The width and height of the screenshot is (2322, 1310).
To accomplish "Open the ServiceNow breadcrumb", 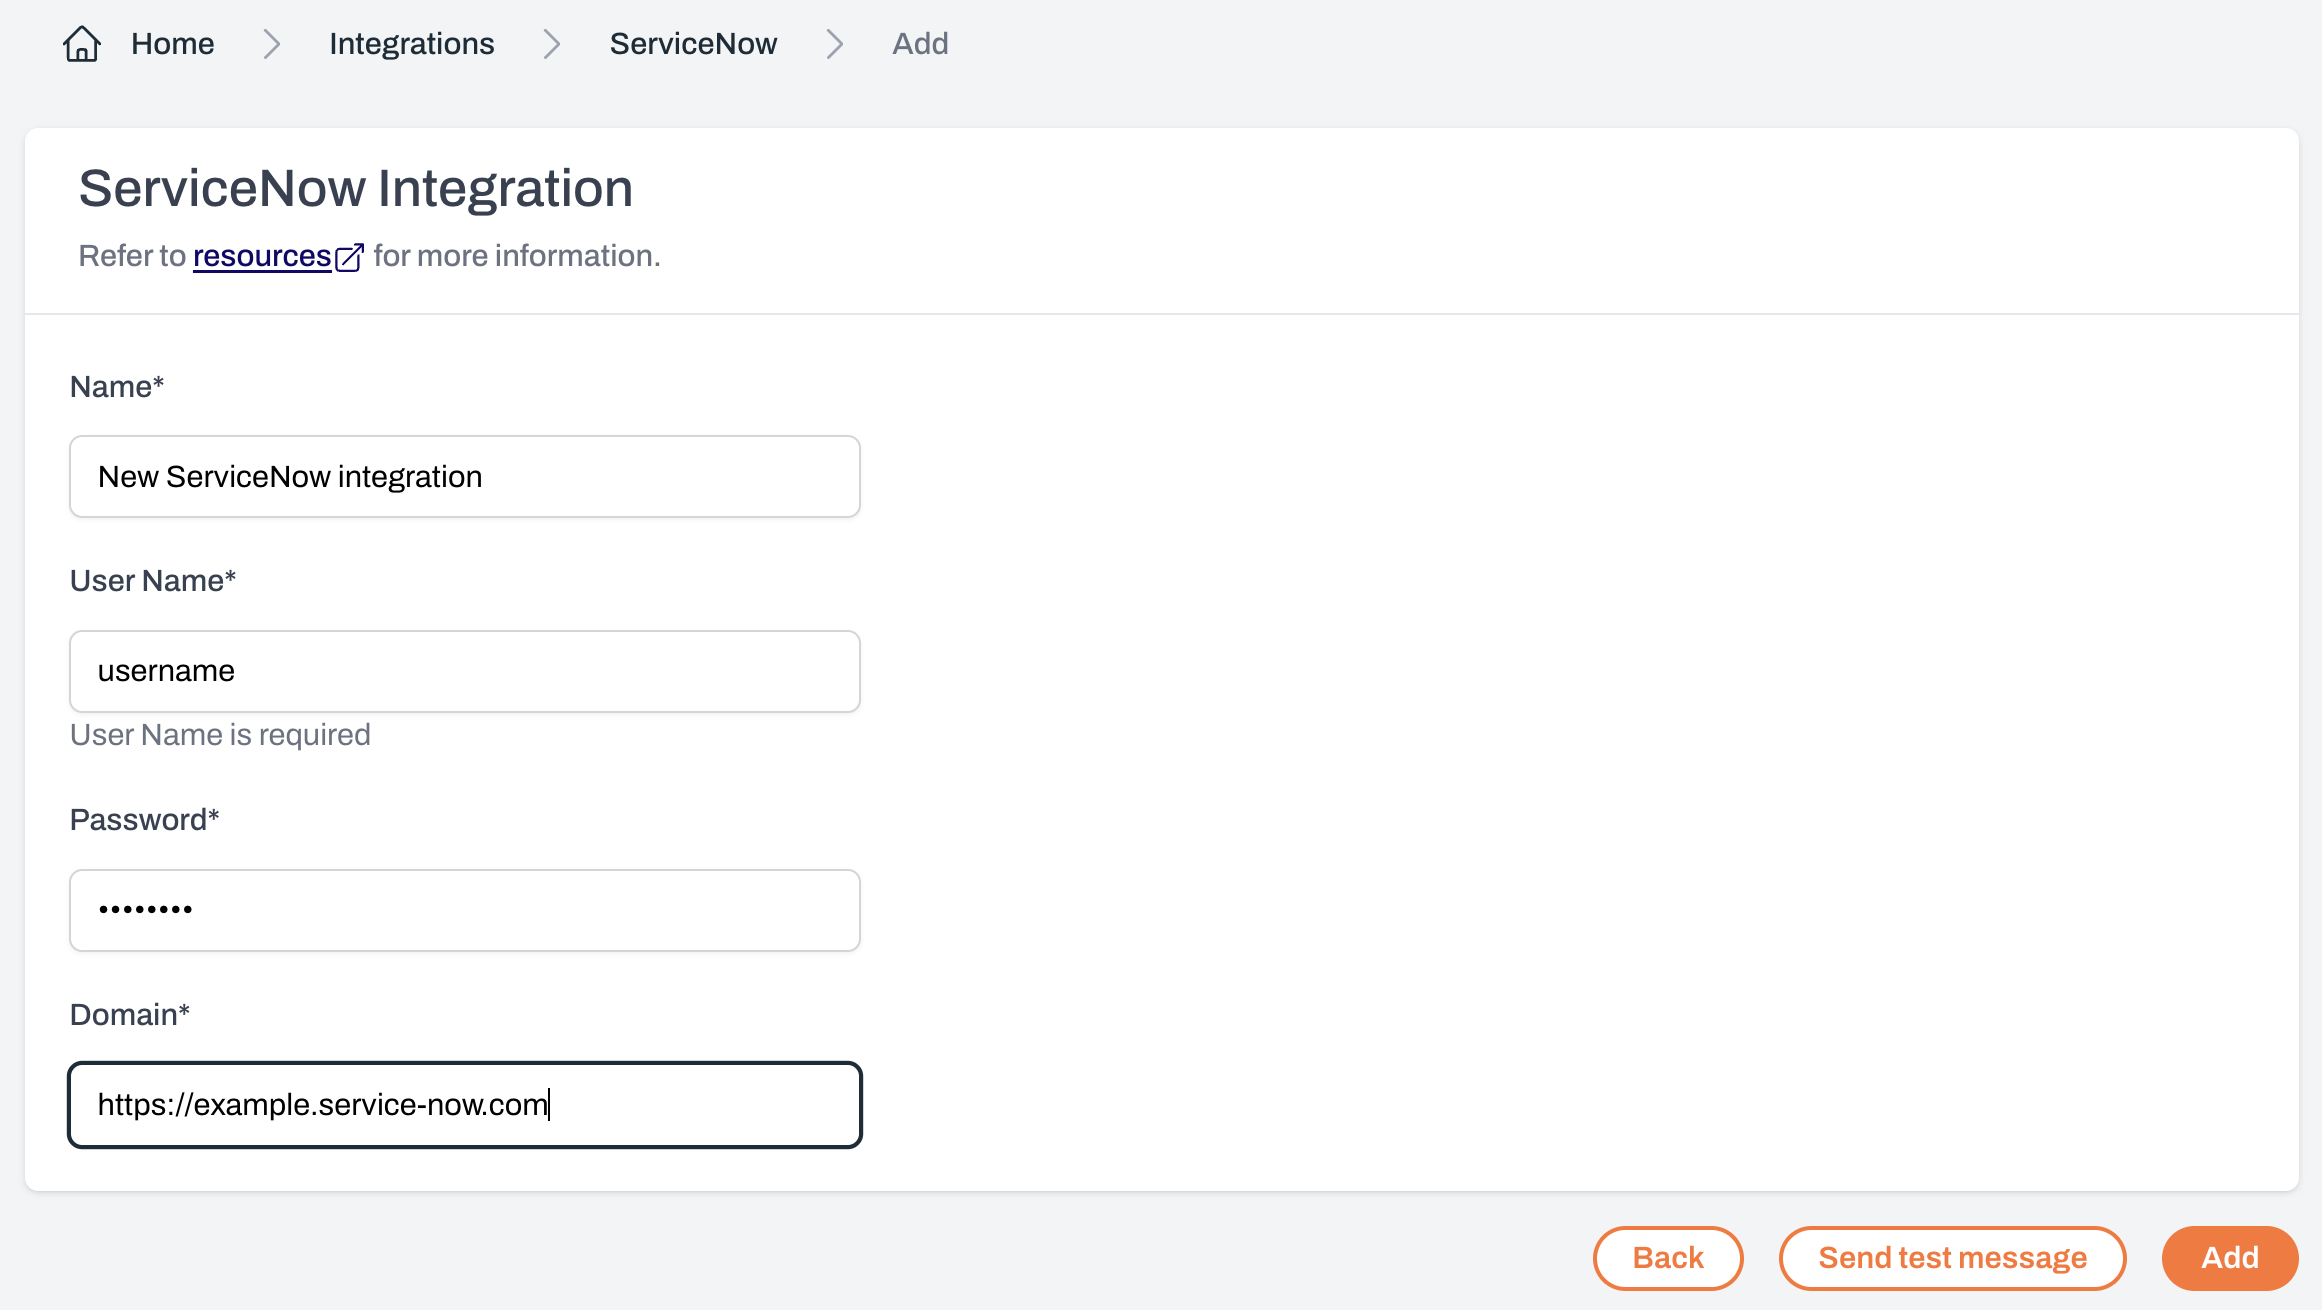I will [693, 44].
